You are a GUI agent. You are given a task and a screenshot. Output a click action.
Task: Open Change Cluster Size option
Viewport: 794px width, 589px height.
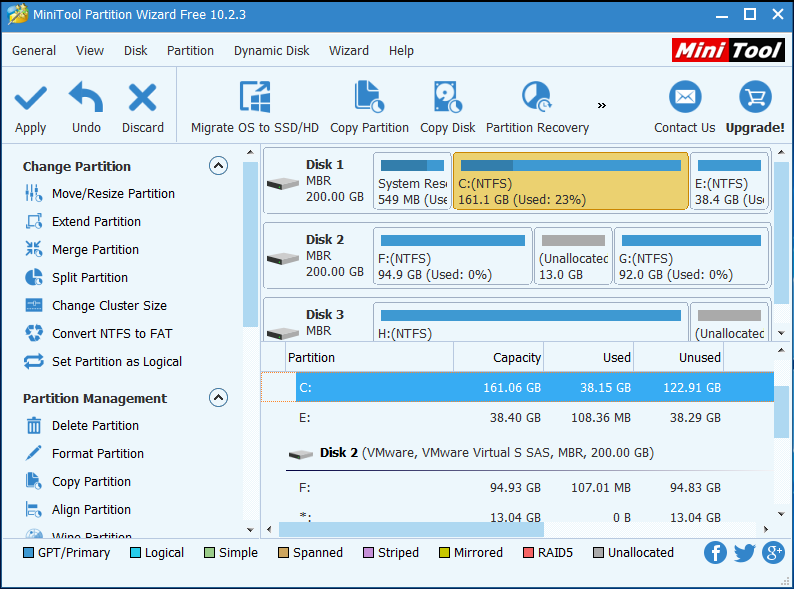coord(96,305)
